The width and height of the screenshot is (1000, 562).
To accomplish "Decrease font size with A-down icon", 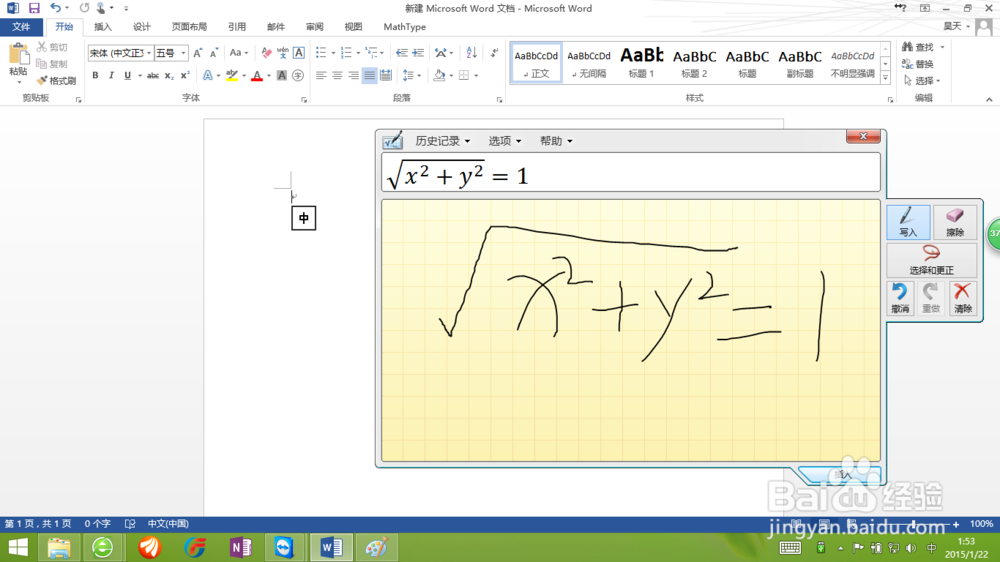I will [214, 53].
